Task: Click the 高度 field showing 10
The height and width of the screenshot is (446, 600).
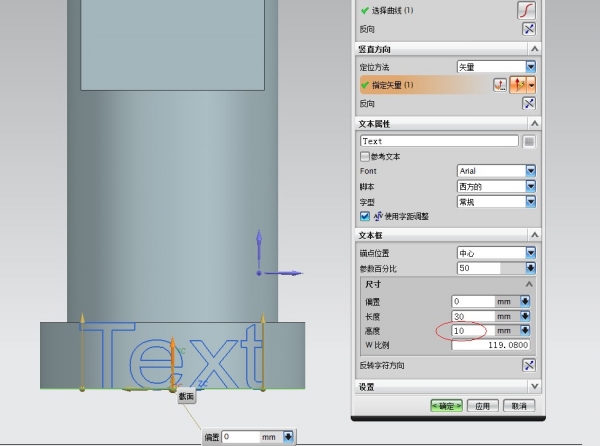Action: pos(473,330)
